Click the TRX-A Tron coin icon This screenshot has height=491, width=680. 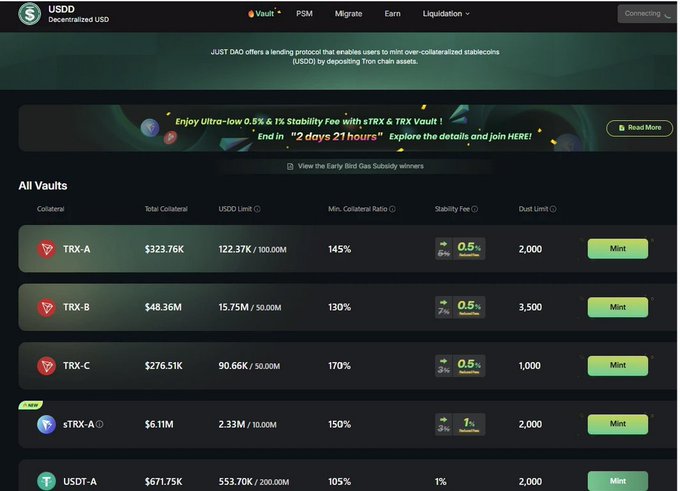click(46, 249)
